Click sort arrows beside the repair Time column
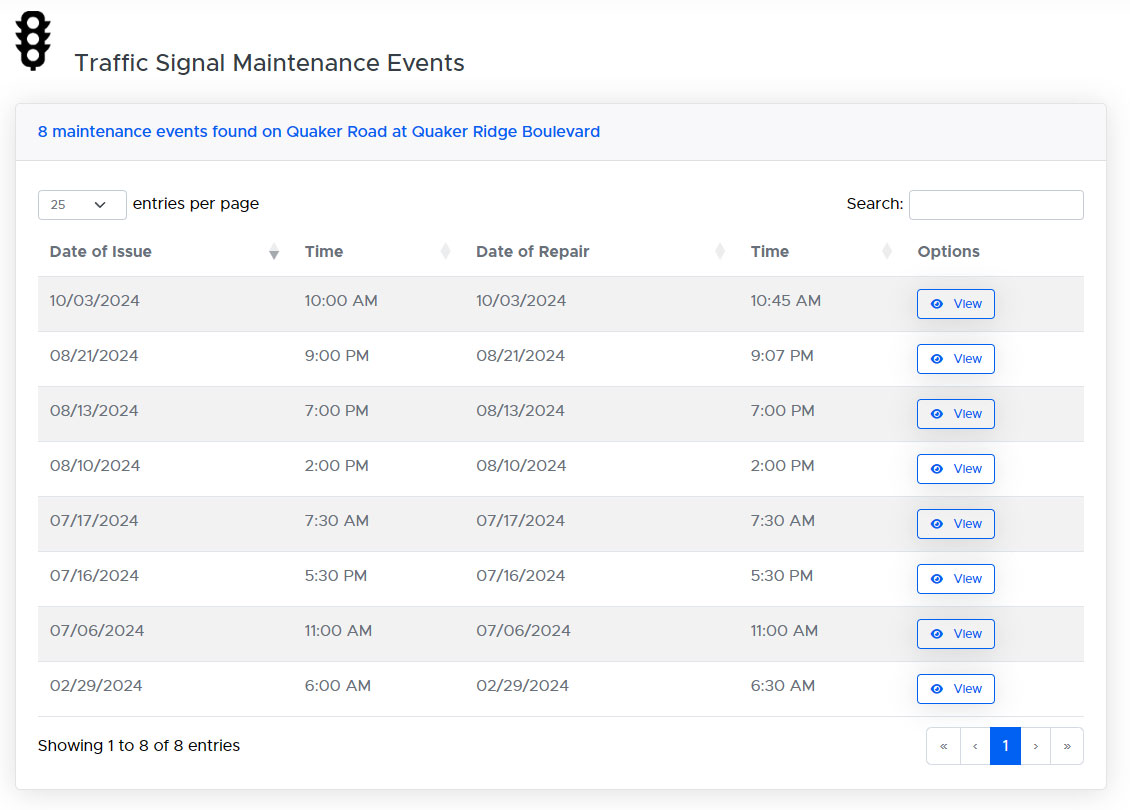The height and width of the screenshot is (810, 1130). coord(887,252)
